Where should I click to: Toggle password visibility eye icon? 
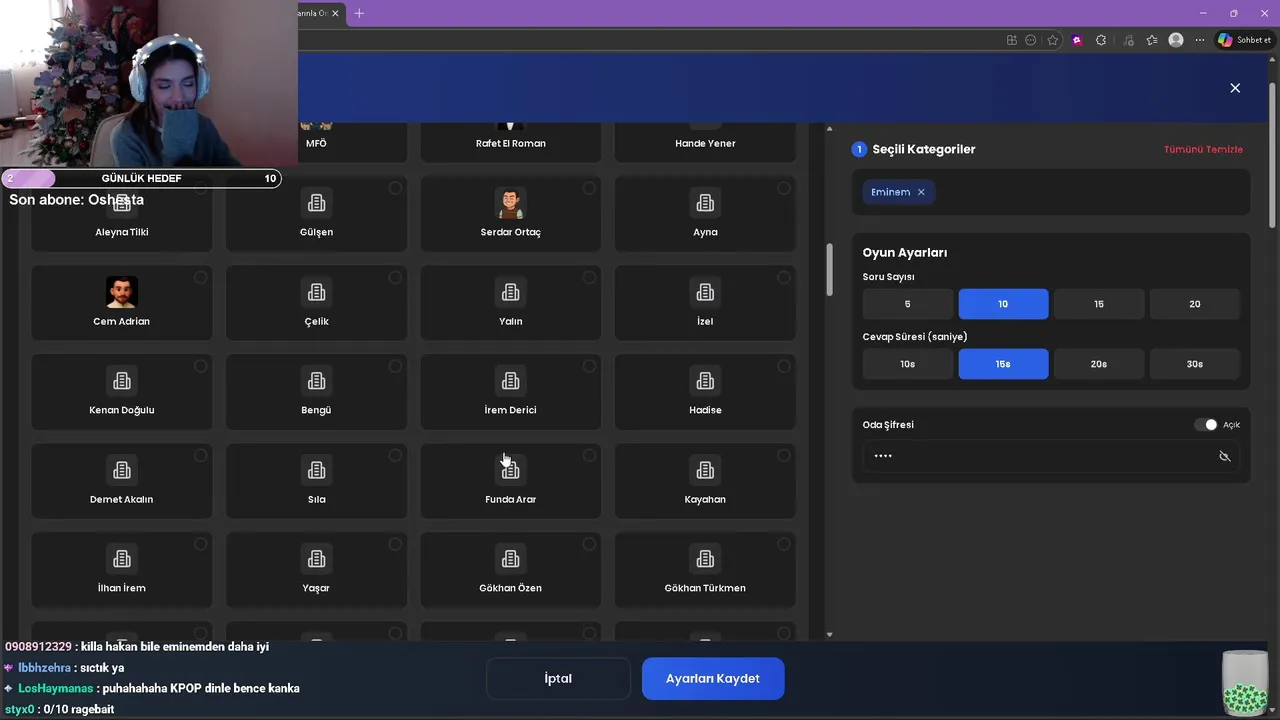click(x=1224, y=456)
